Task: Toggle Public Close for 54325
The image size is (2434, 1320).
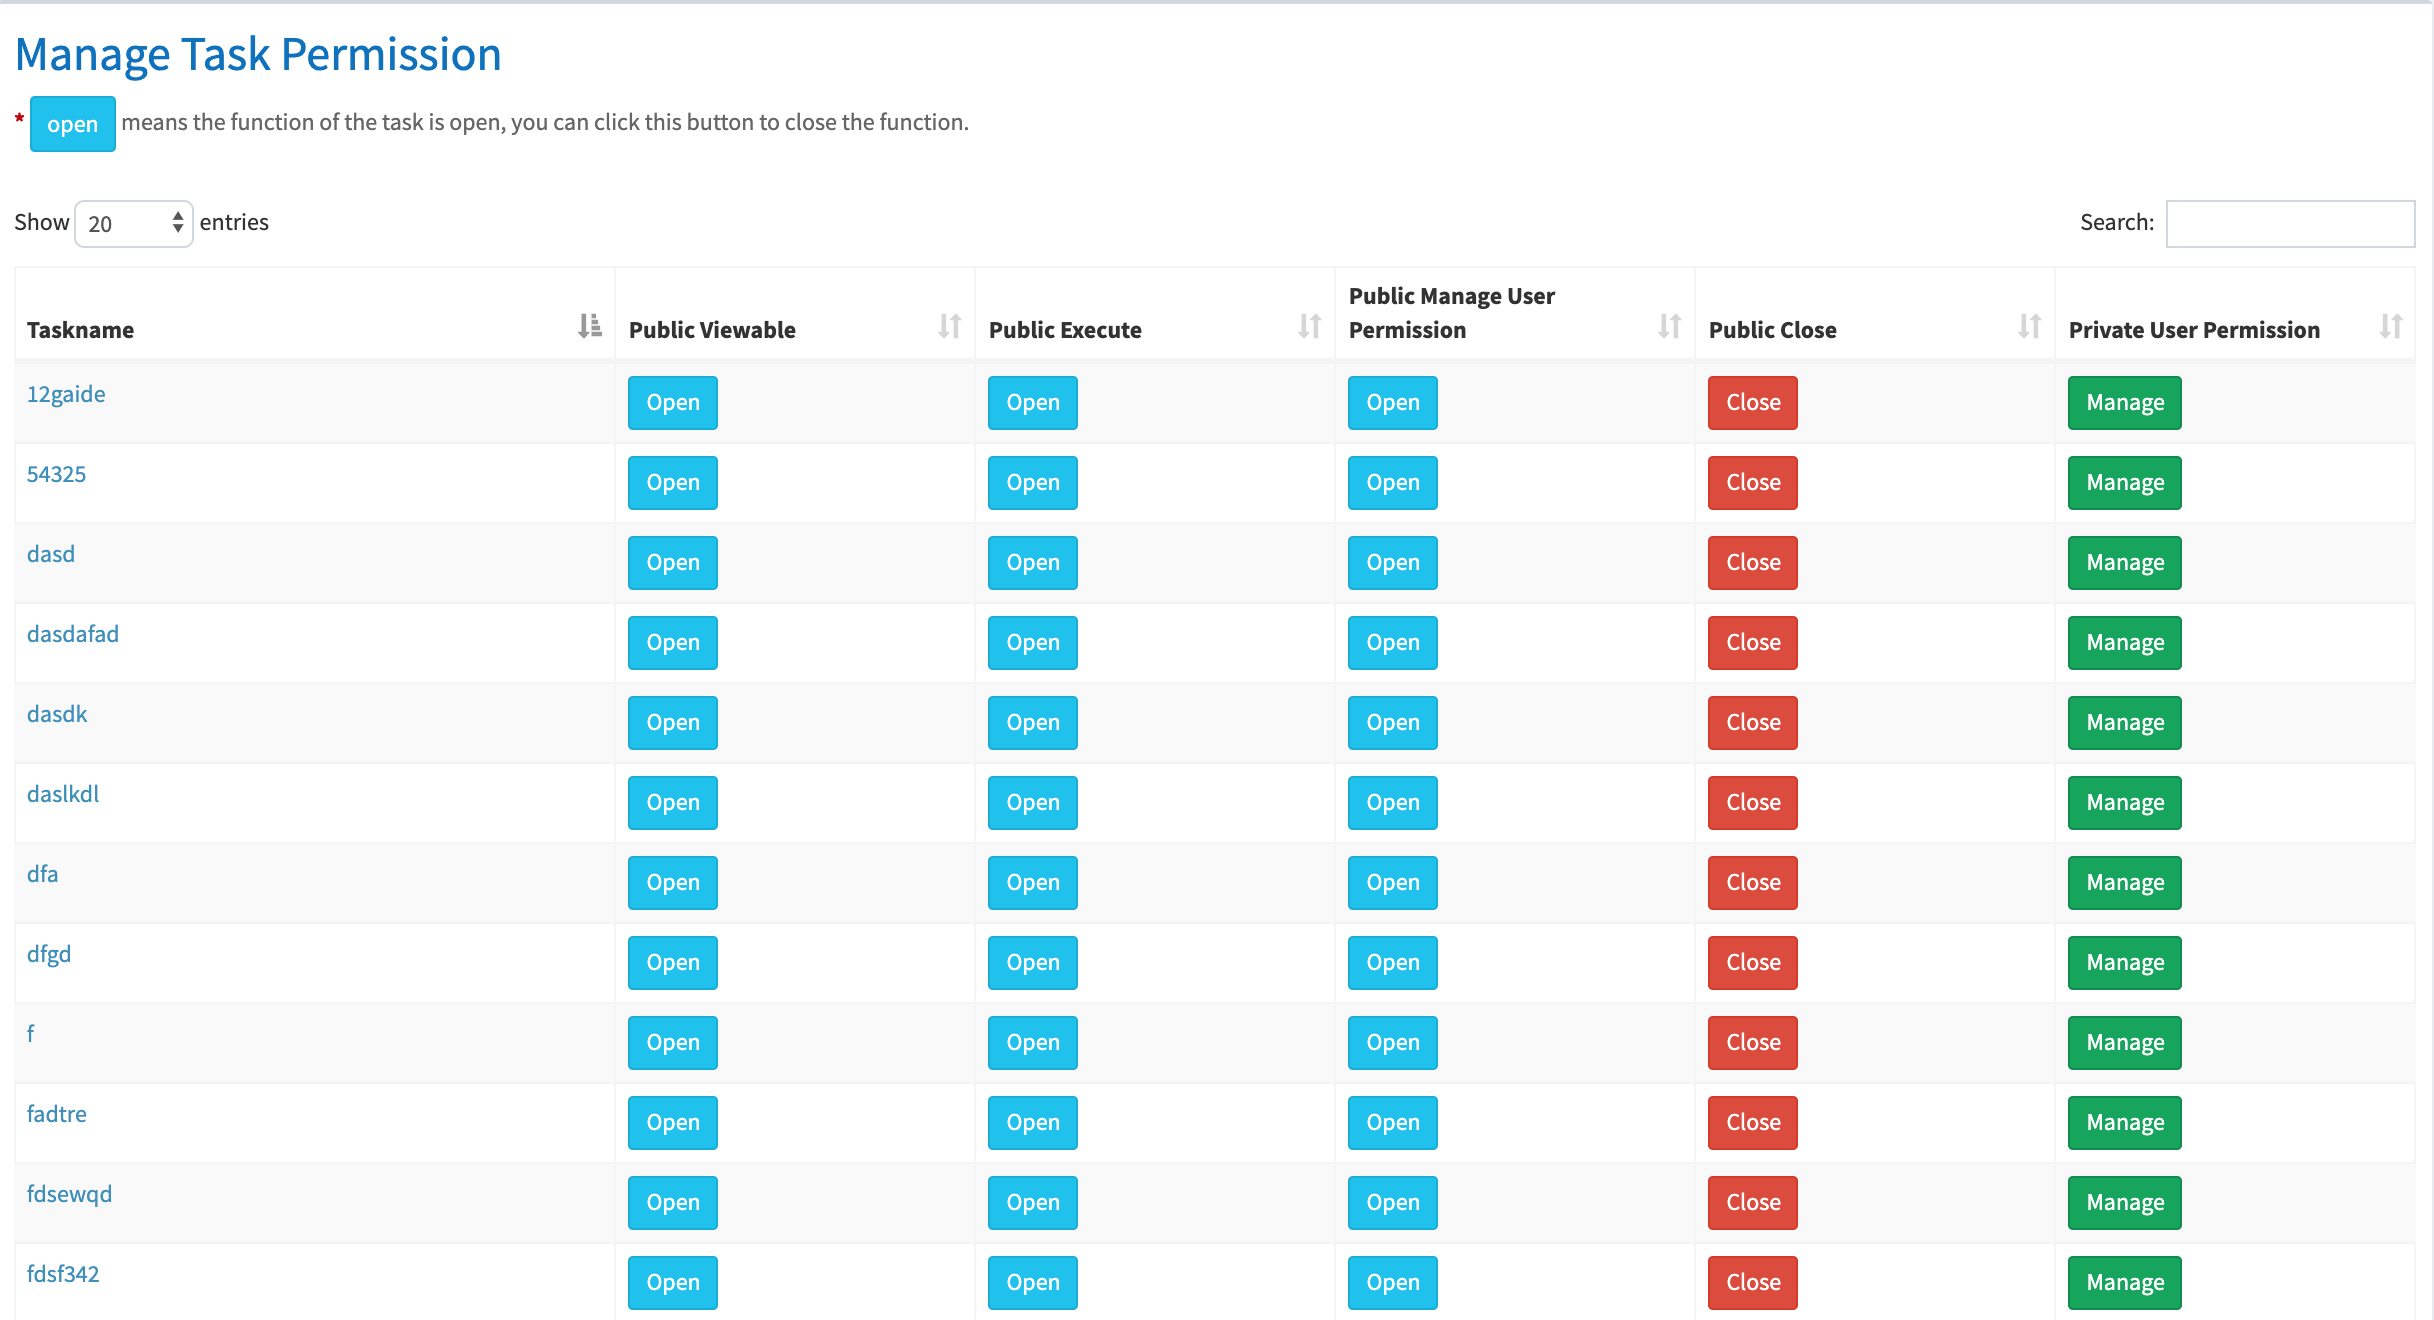Action: 1753,483
